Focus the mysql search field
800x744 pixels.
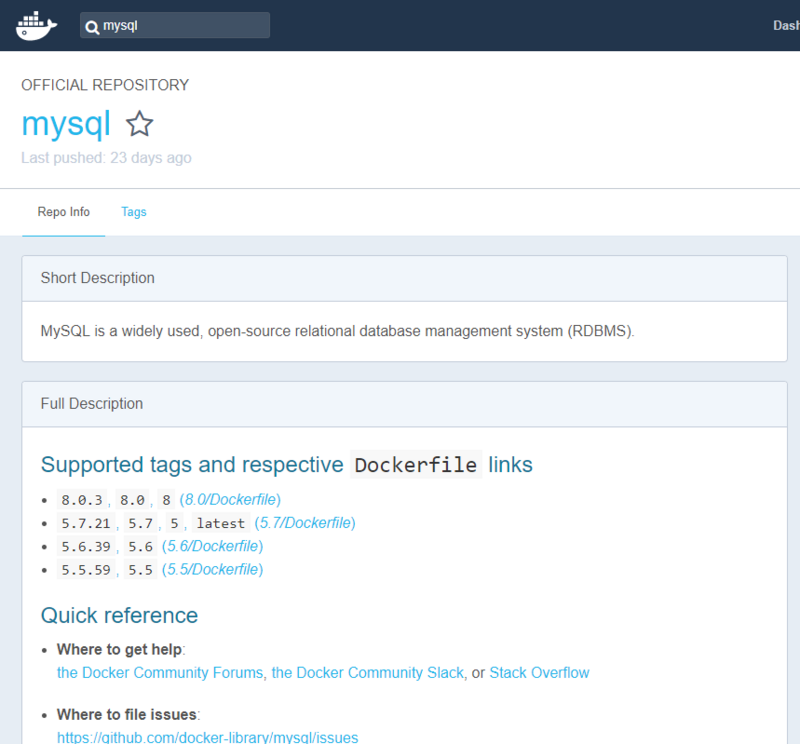click(x=175, y=25)
